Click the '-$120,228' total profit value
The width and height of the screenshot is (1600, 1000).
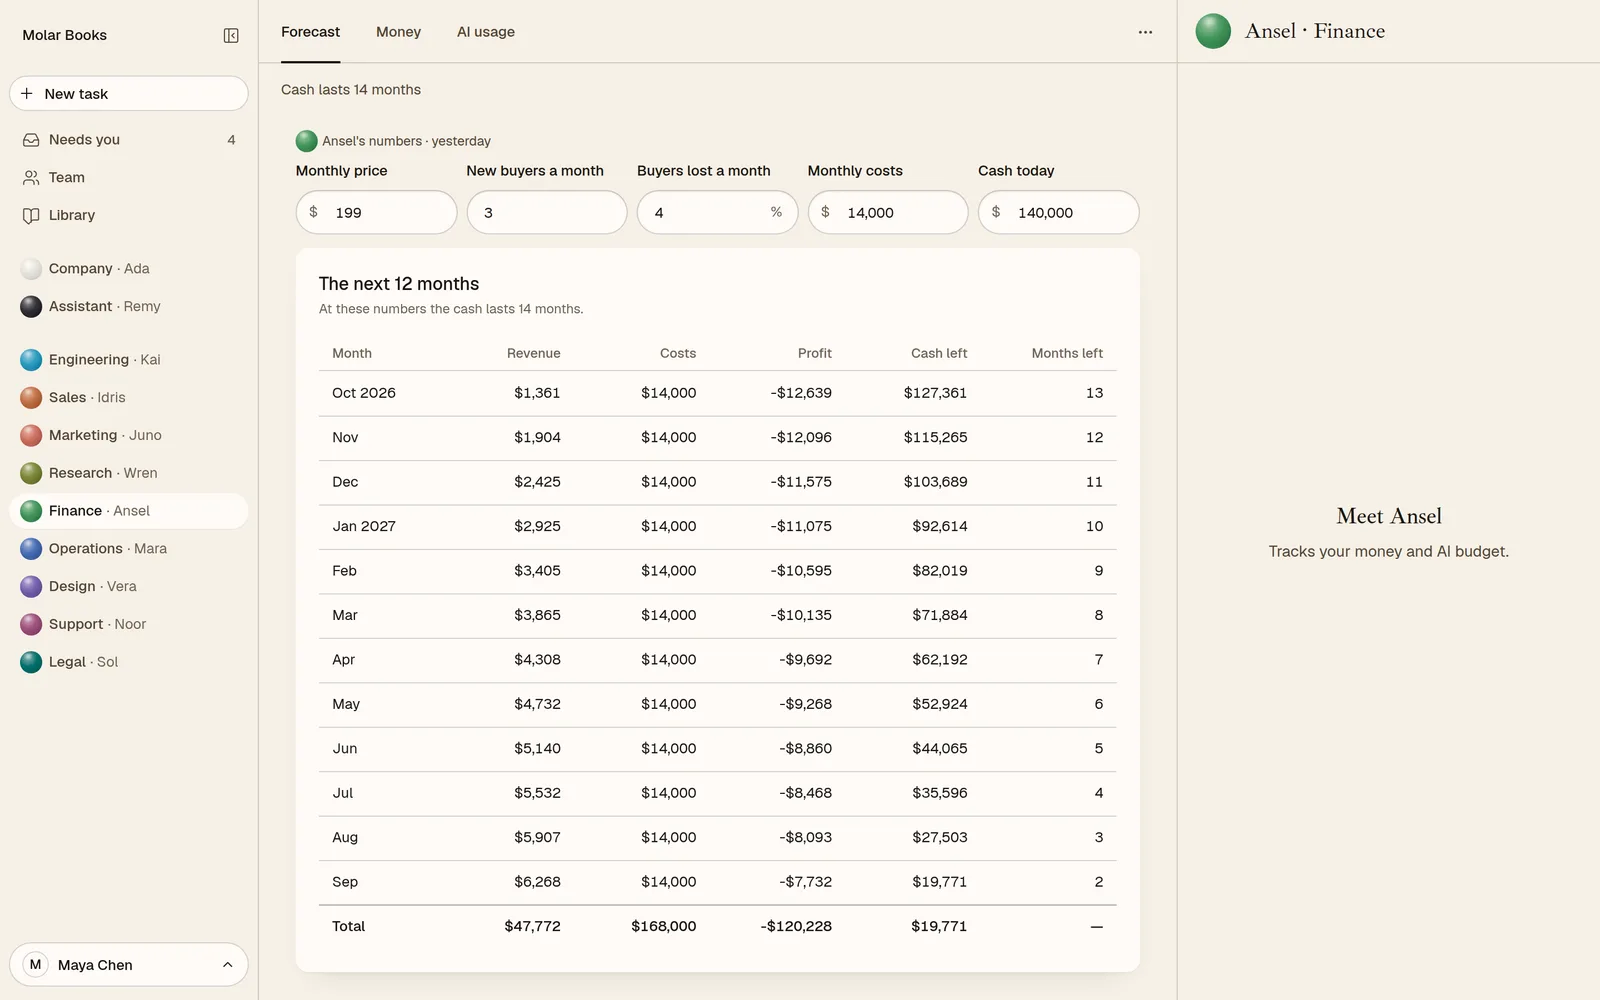point(796,926)
